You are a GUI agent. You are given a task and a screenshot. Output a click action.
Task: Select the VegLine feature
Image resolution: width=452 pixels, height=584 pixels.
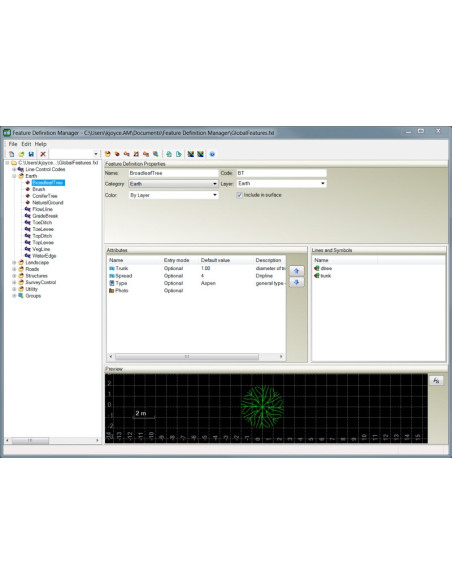pyautogui.click(x=41, y=249)
